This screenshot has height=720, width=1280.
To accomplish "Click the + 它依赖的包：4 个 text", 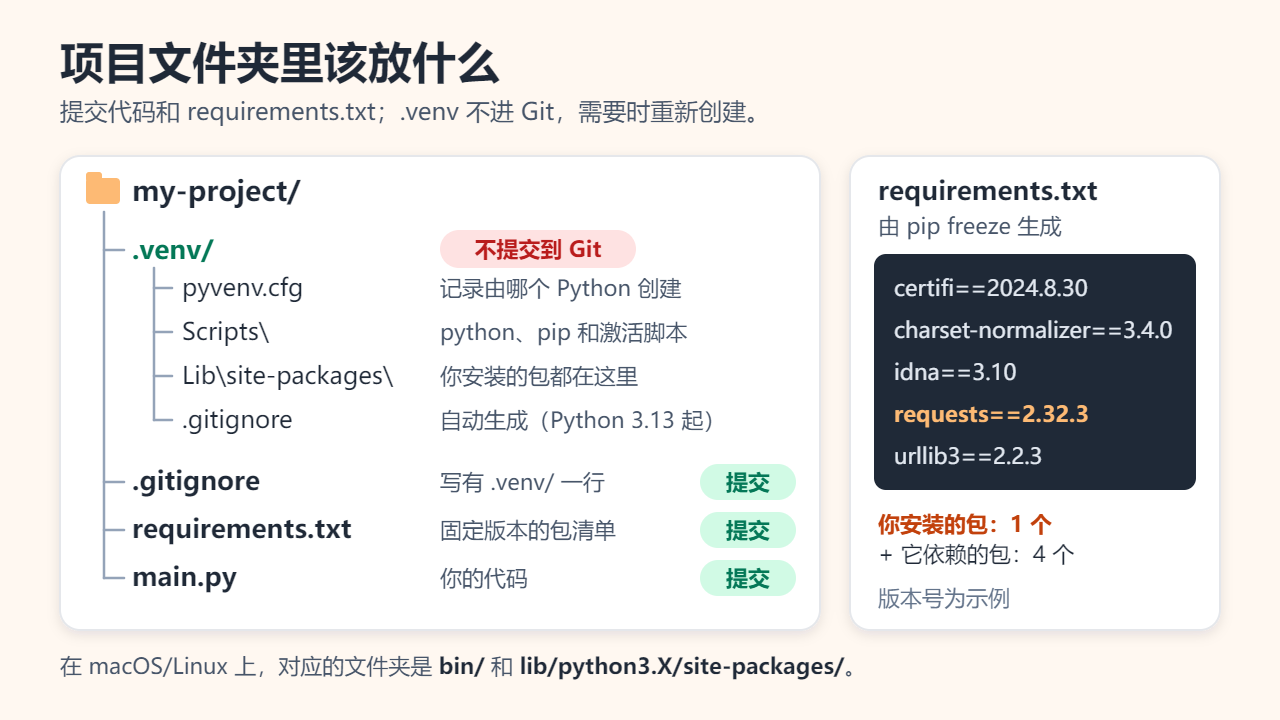I will [977, 554].
